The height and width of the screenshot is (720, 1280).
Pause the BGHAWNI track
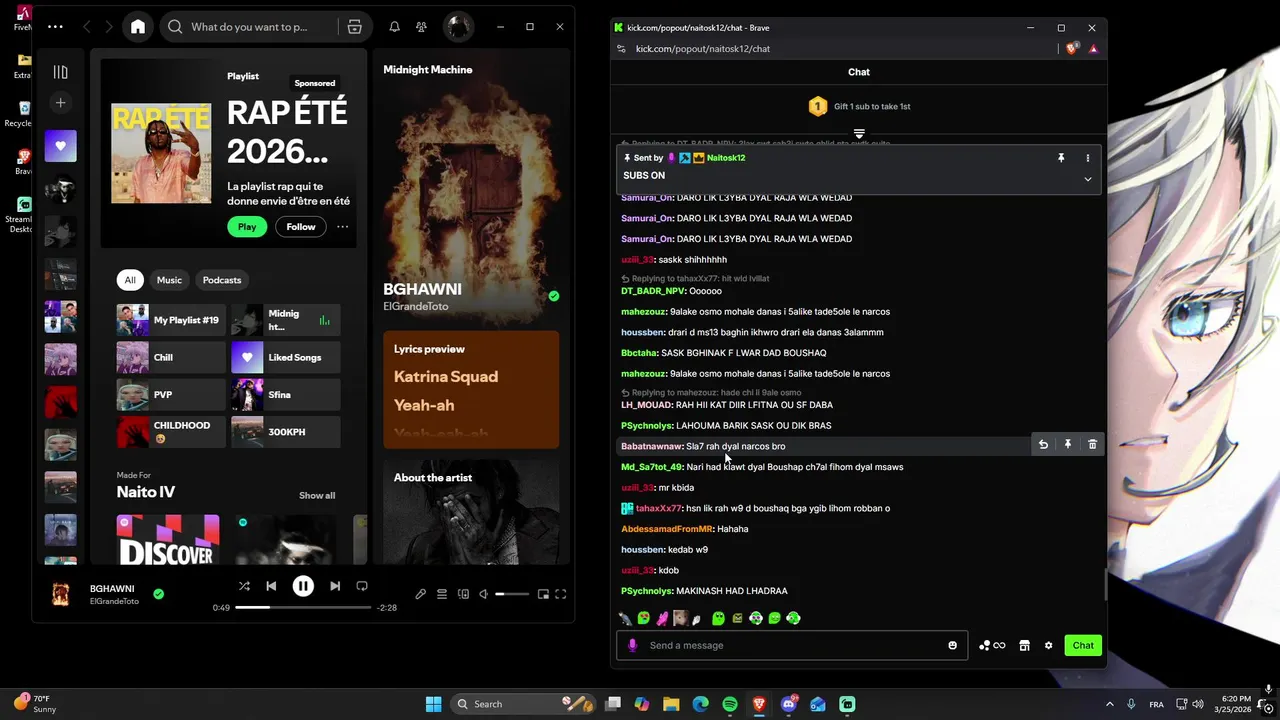point(303,586)
